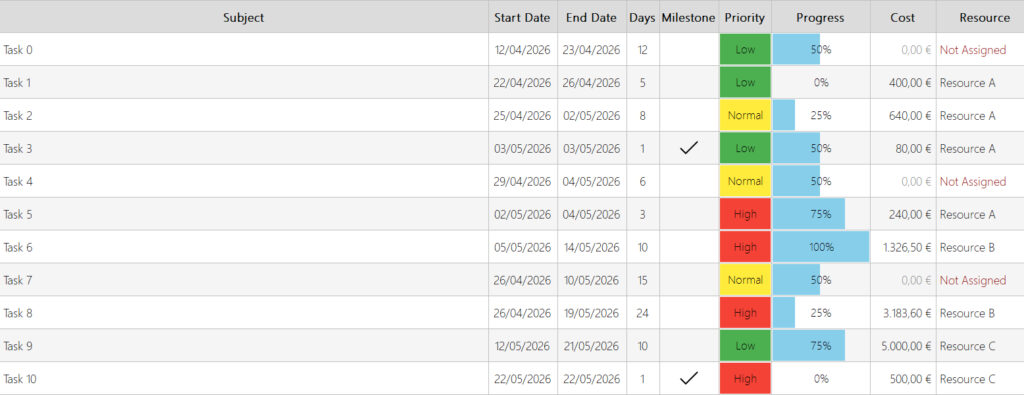
Task: Click the Normal priority cell of Task 2
Action: pyautogui.click(x=745, y=116)
